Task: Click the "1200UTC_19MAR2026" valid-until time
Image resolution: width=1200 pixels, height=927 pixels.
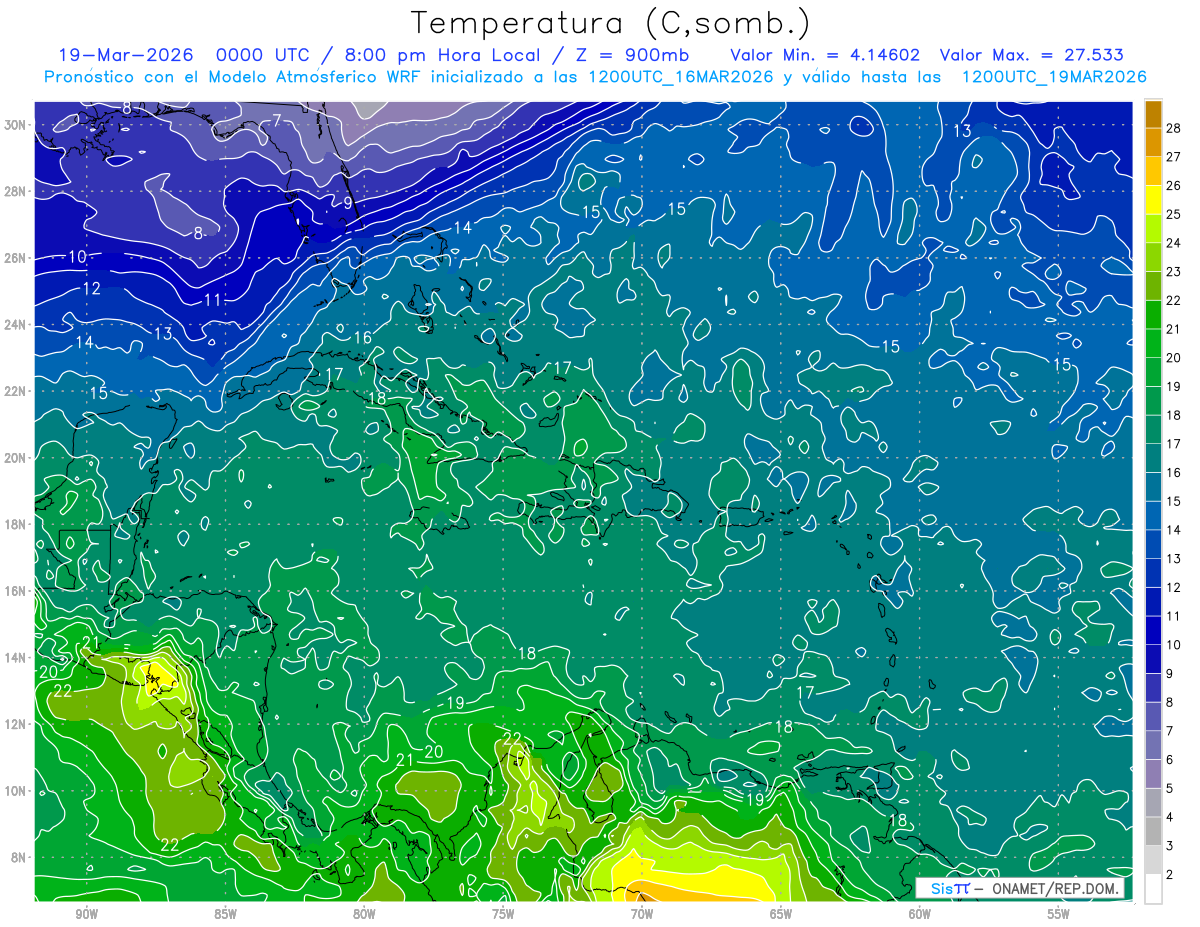Action: (1053, 77)
